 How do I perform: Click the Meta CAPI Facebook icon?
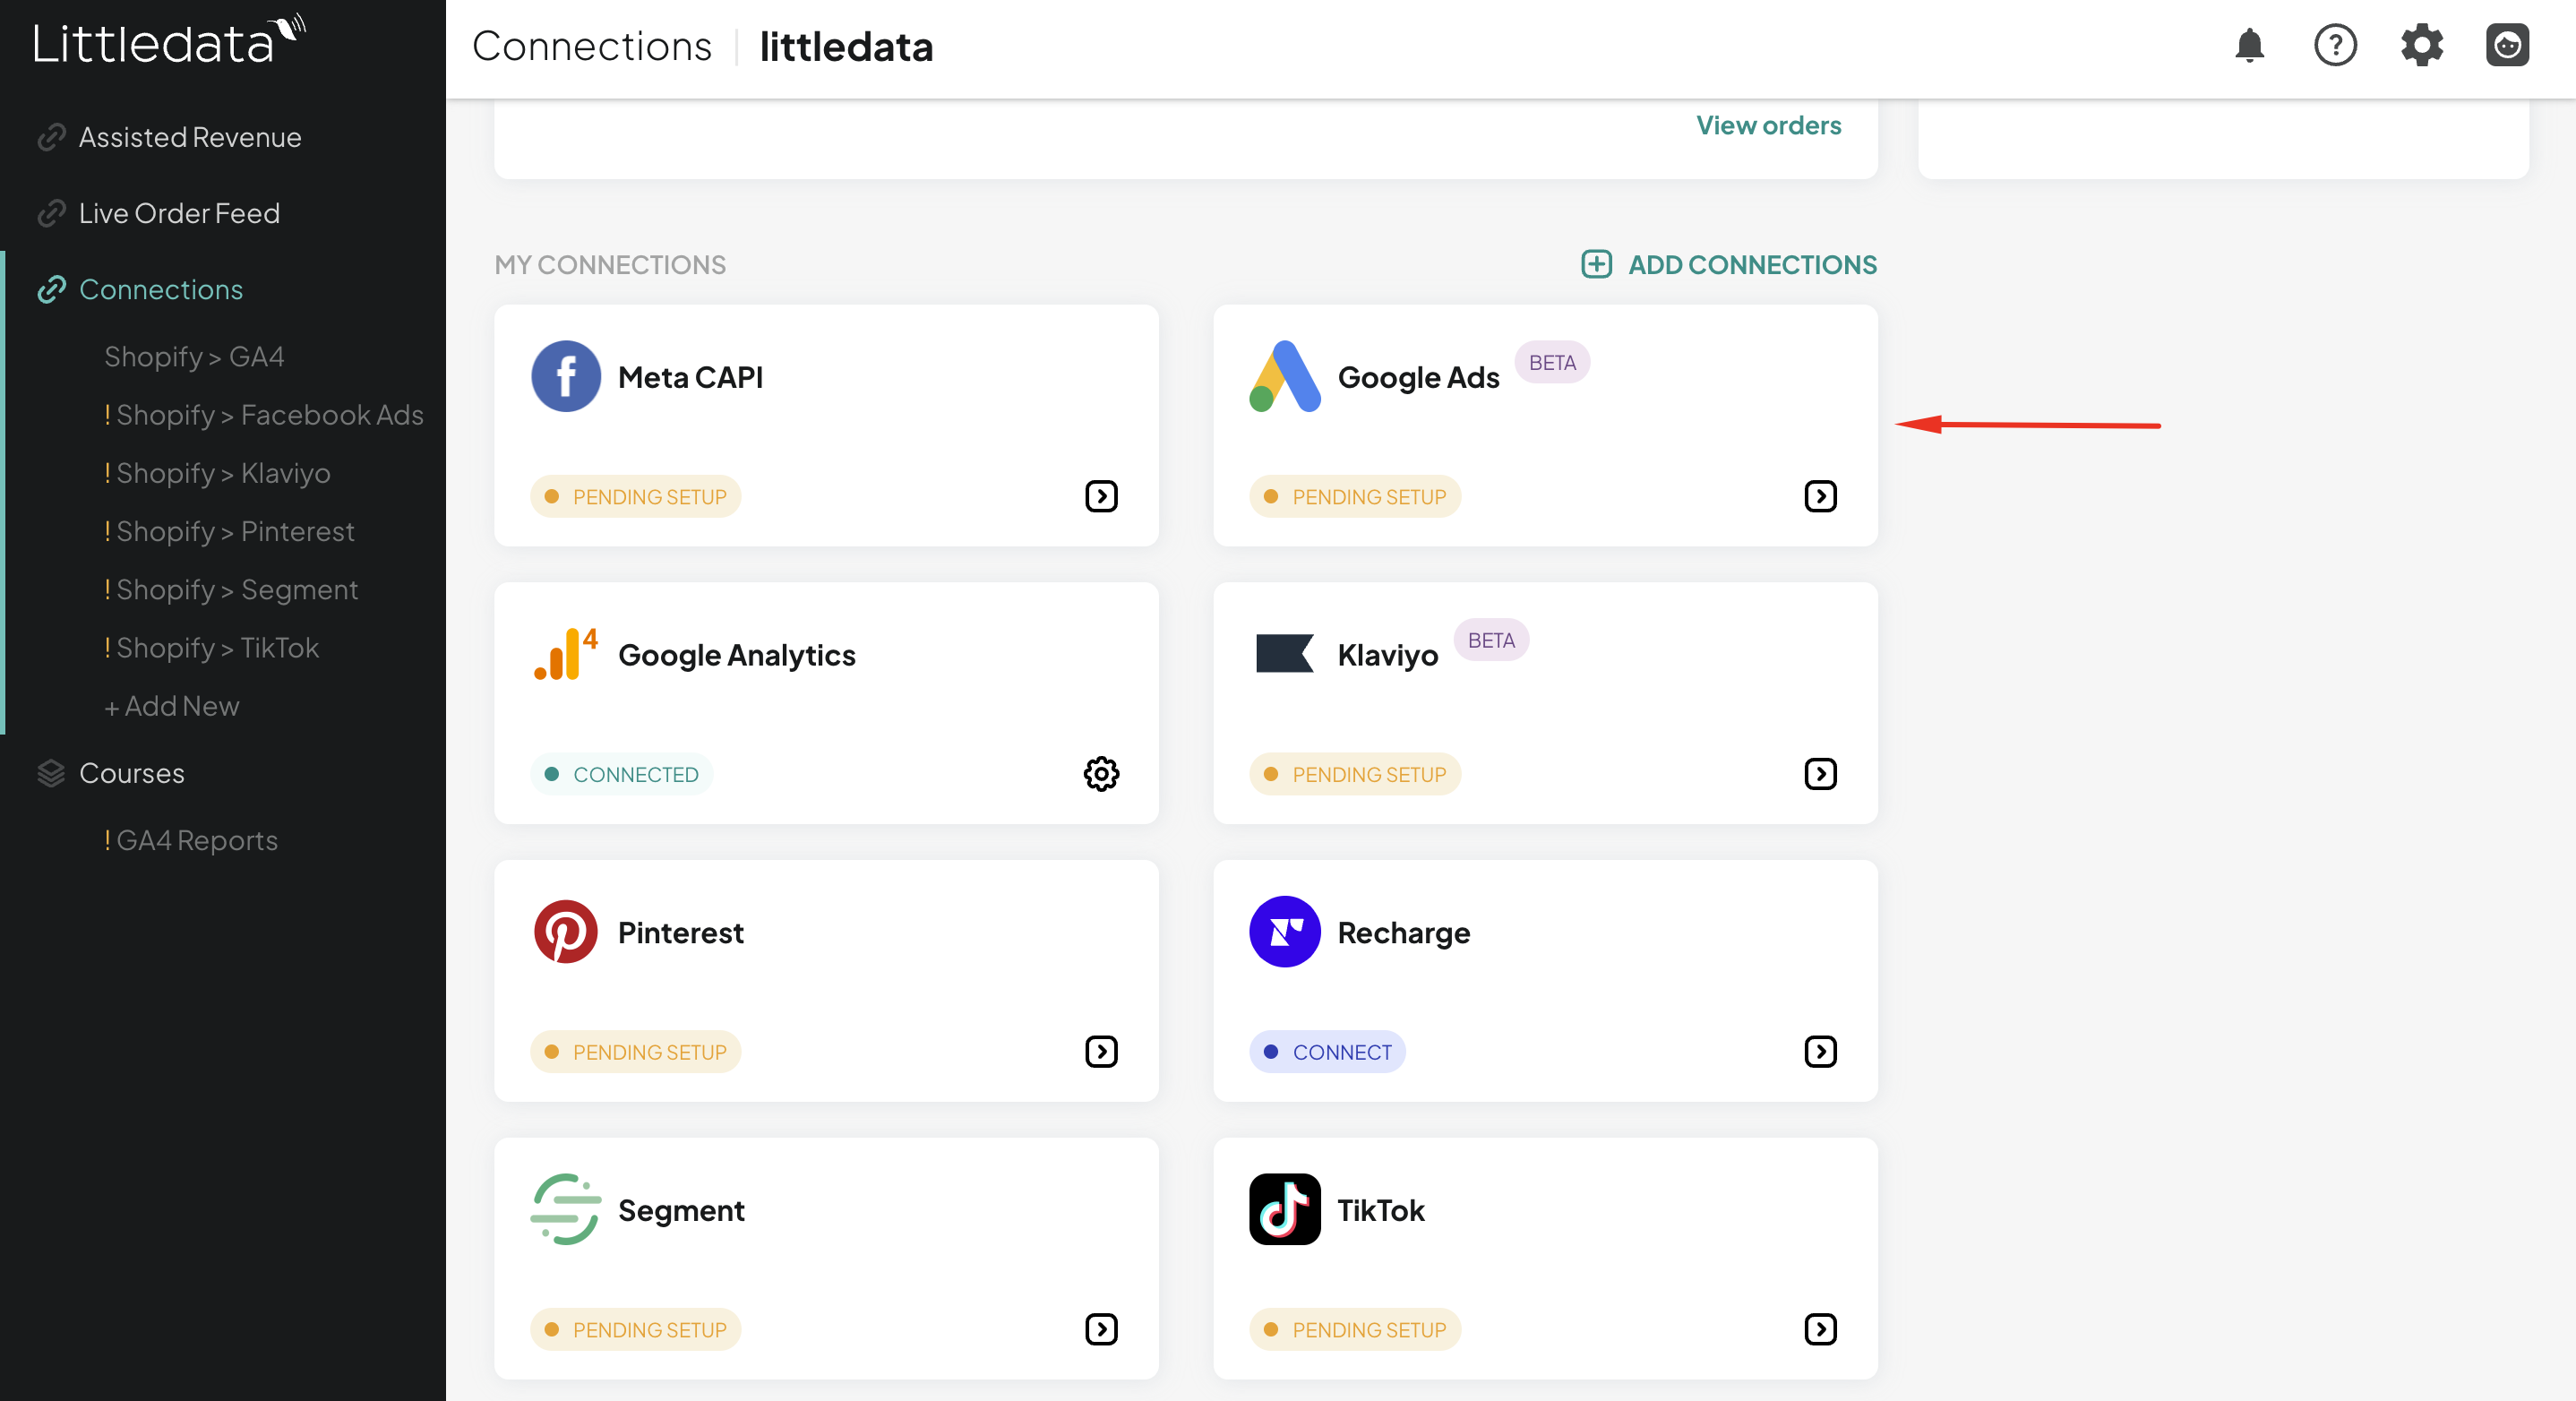click(565, 377)
